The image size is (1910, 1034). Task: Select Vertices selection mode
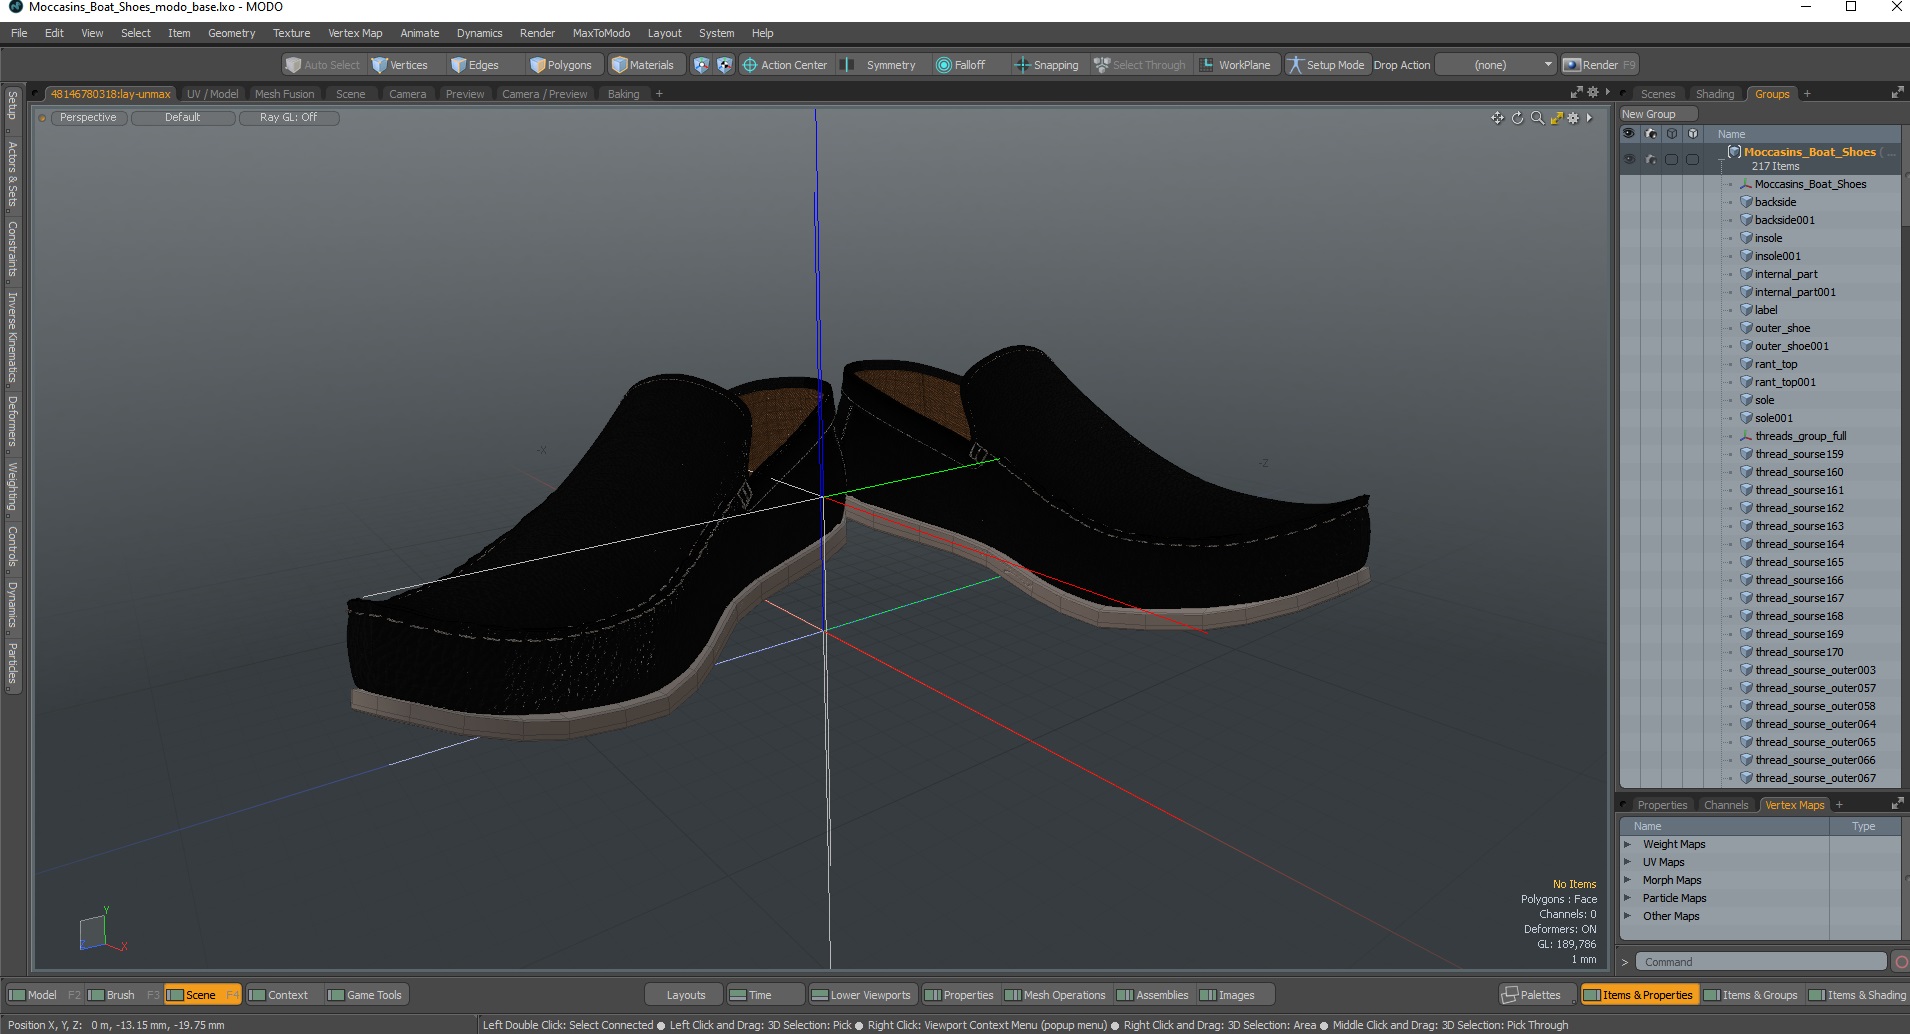(x=399, y=65)
